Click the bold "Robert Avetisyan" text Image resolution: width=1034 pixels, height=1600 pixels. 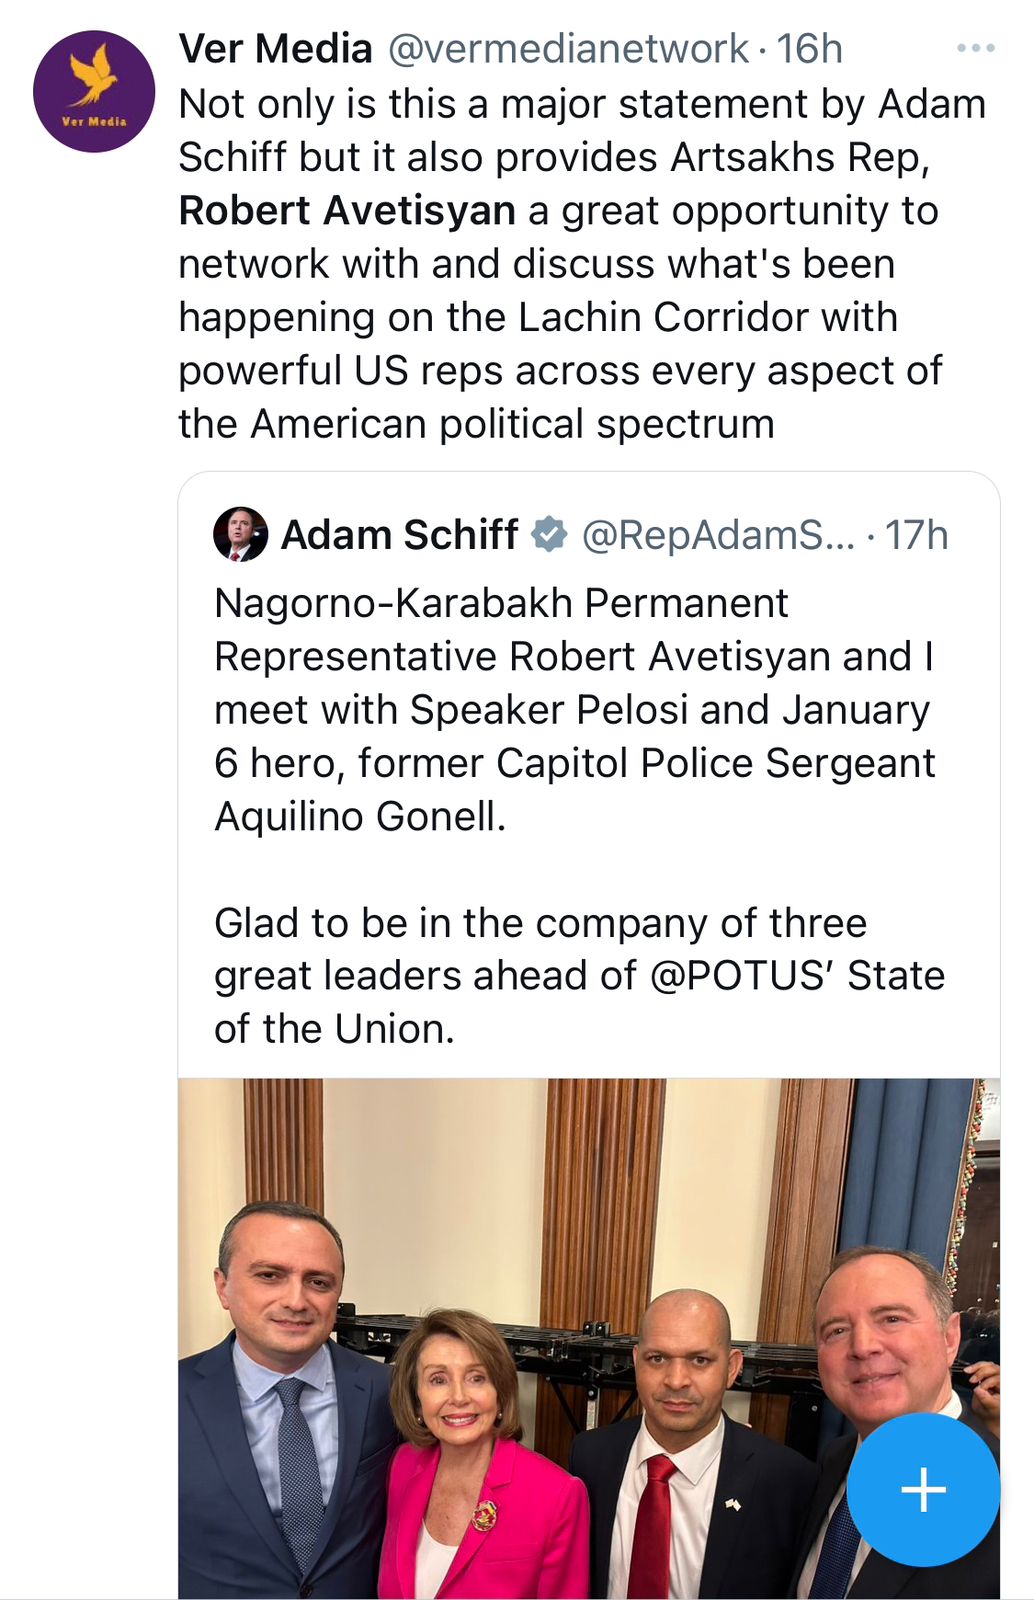coord(347,211)
